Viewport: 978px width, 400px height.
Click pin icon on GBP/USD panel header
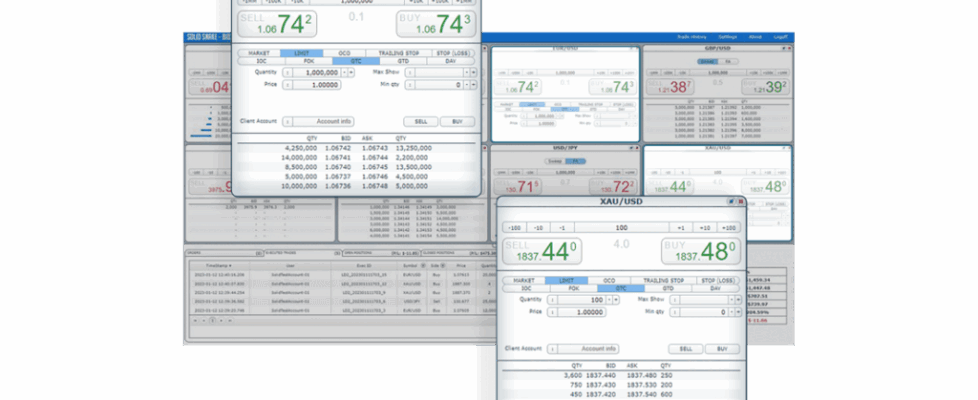pyautogui.click(x=783, y=48)
